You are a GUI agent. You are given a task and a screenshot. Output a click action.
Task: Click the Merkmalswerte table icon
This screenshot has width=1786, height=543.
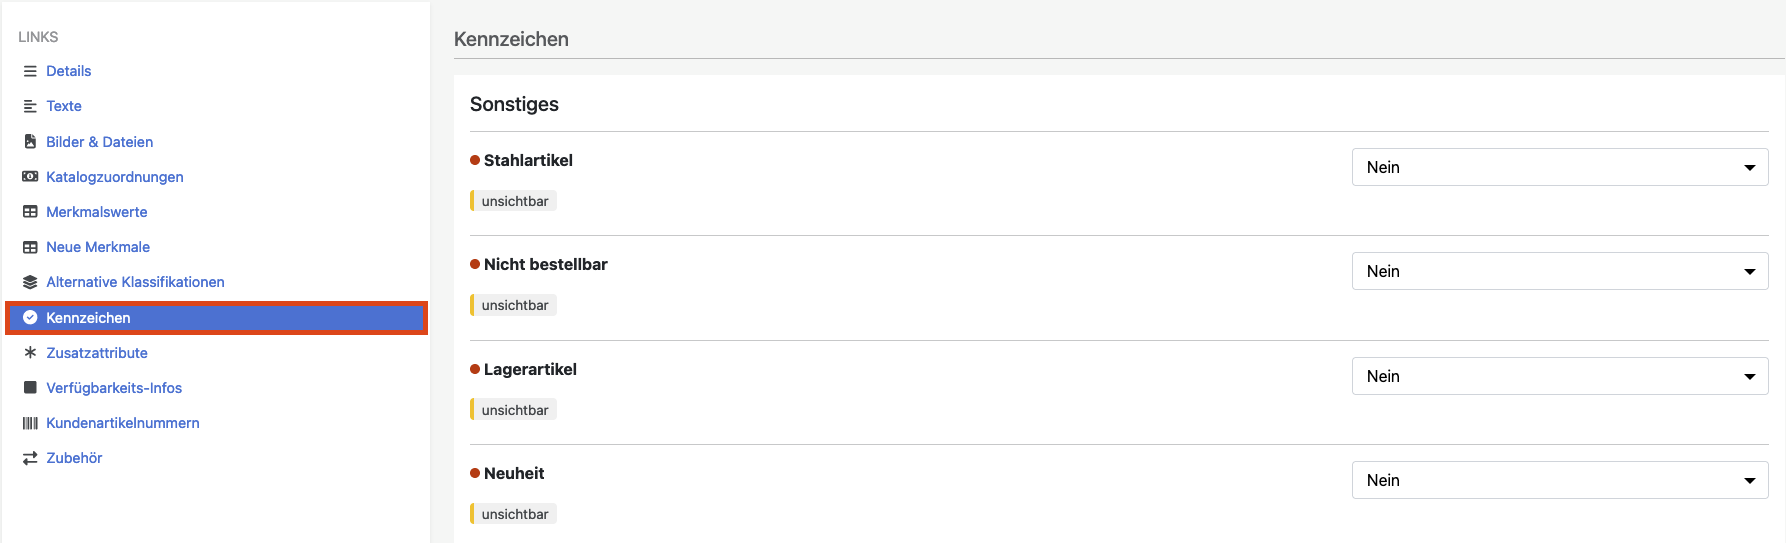pyautogui.click(x=30, y=212)
